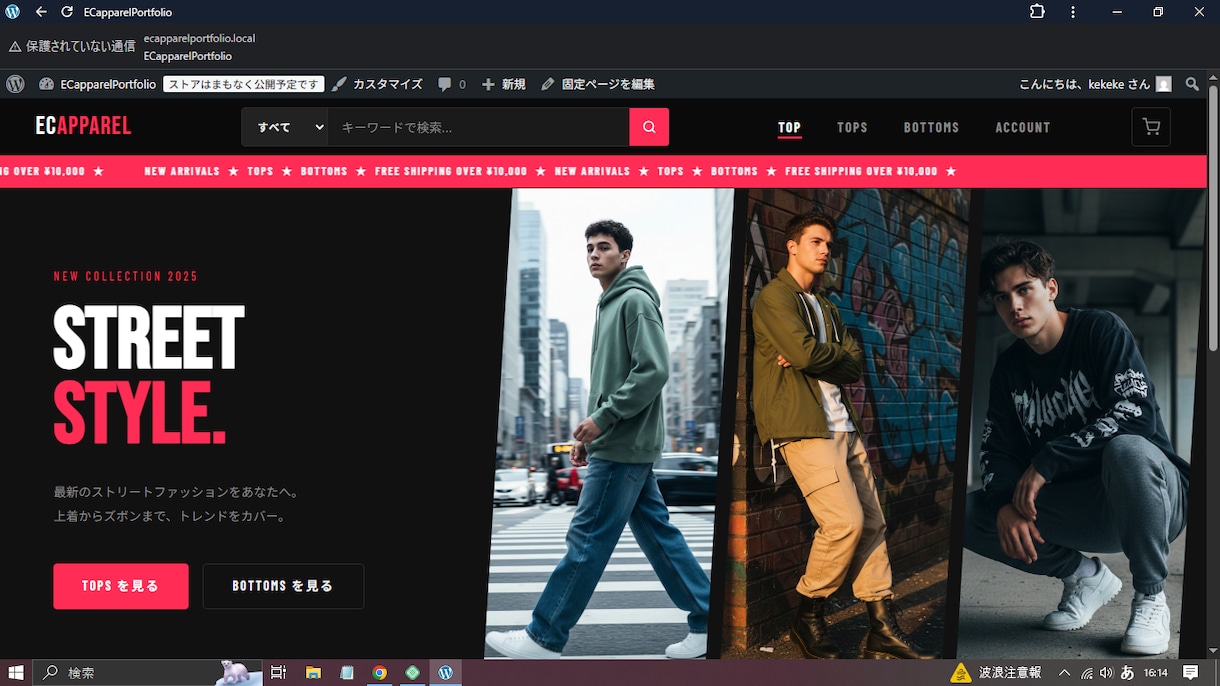Click the black sweatshirt model photo
1220x686 pixels.
pyautogui.click(x=1082, y=423)
